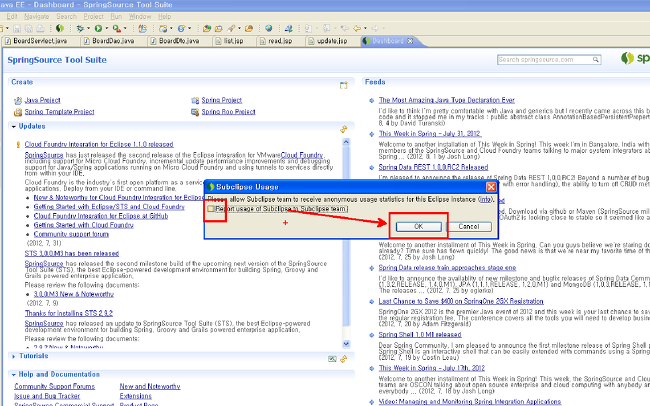
Task: Open the Spring Roo Project link
Action: coord(228,112)
